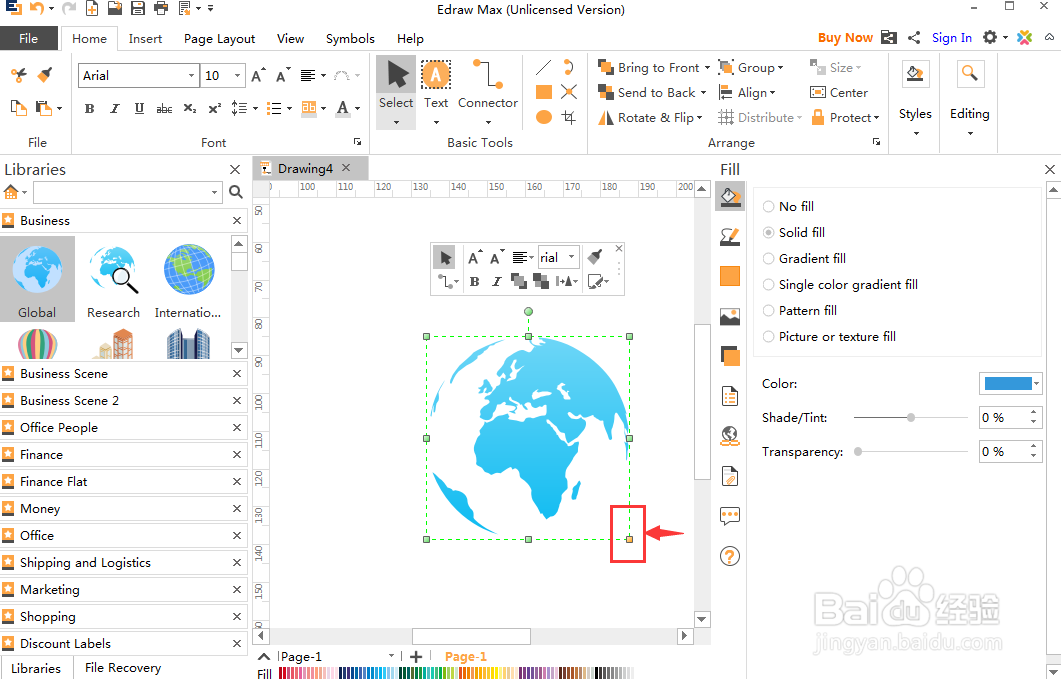Click the Bold formatting button

89,108
